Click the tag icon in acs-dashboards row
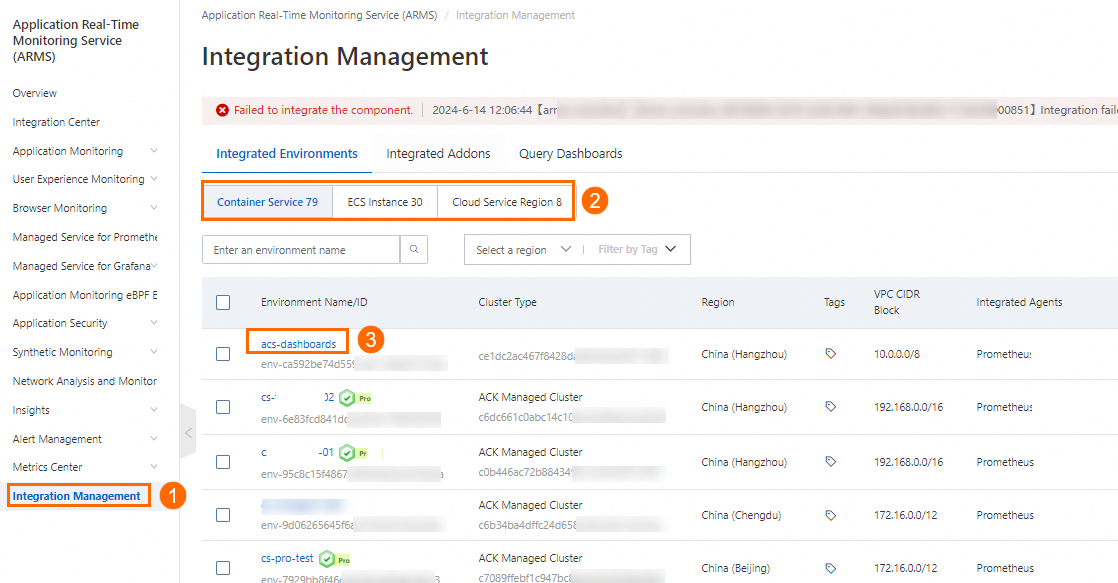Screen dimensions: 1118x583 tap(830, 353)
